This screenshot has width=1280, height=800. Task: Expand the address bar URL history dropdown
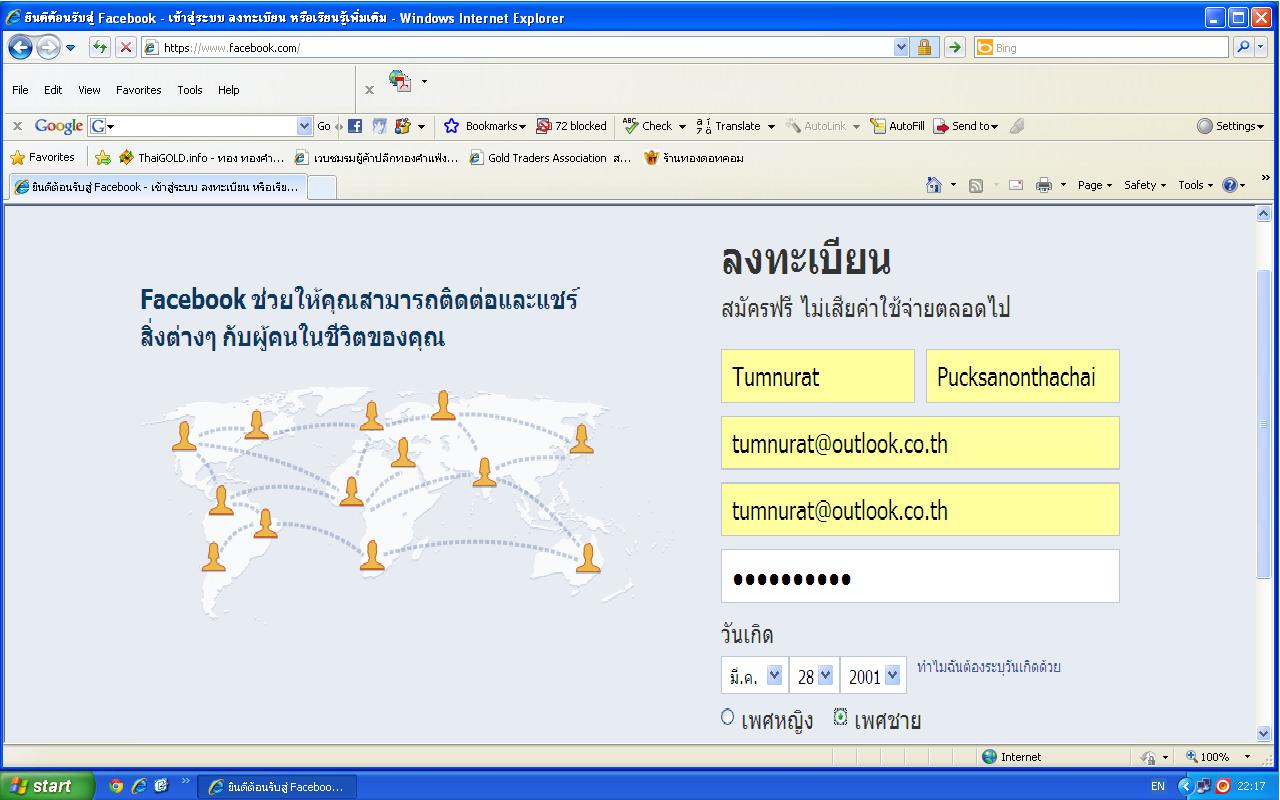(x=902, y=47)
